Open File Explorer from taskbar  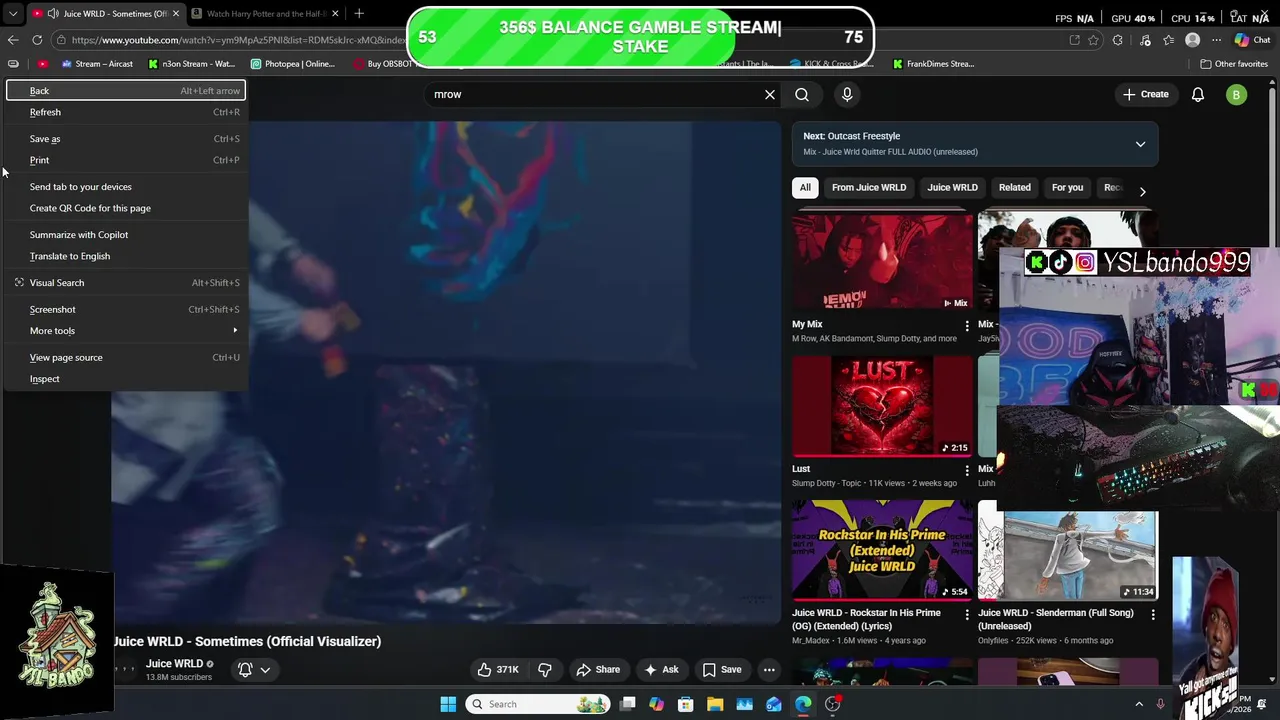pos(715,704)
